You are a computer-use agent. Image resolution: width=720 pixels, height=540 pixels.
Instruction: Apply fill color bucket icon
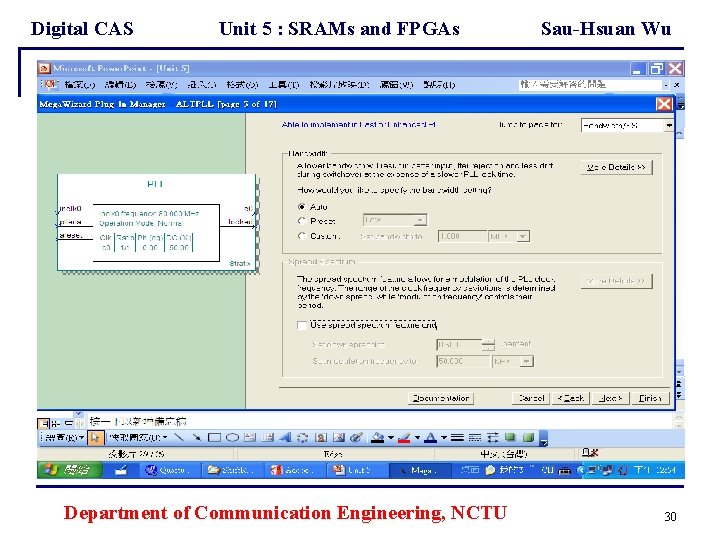pyautogui.click(x=377, y=438)
